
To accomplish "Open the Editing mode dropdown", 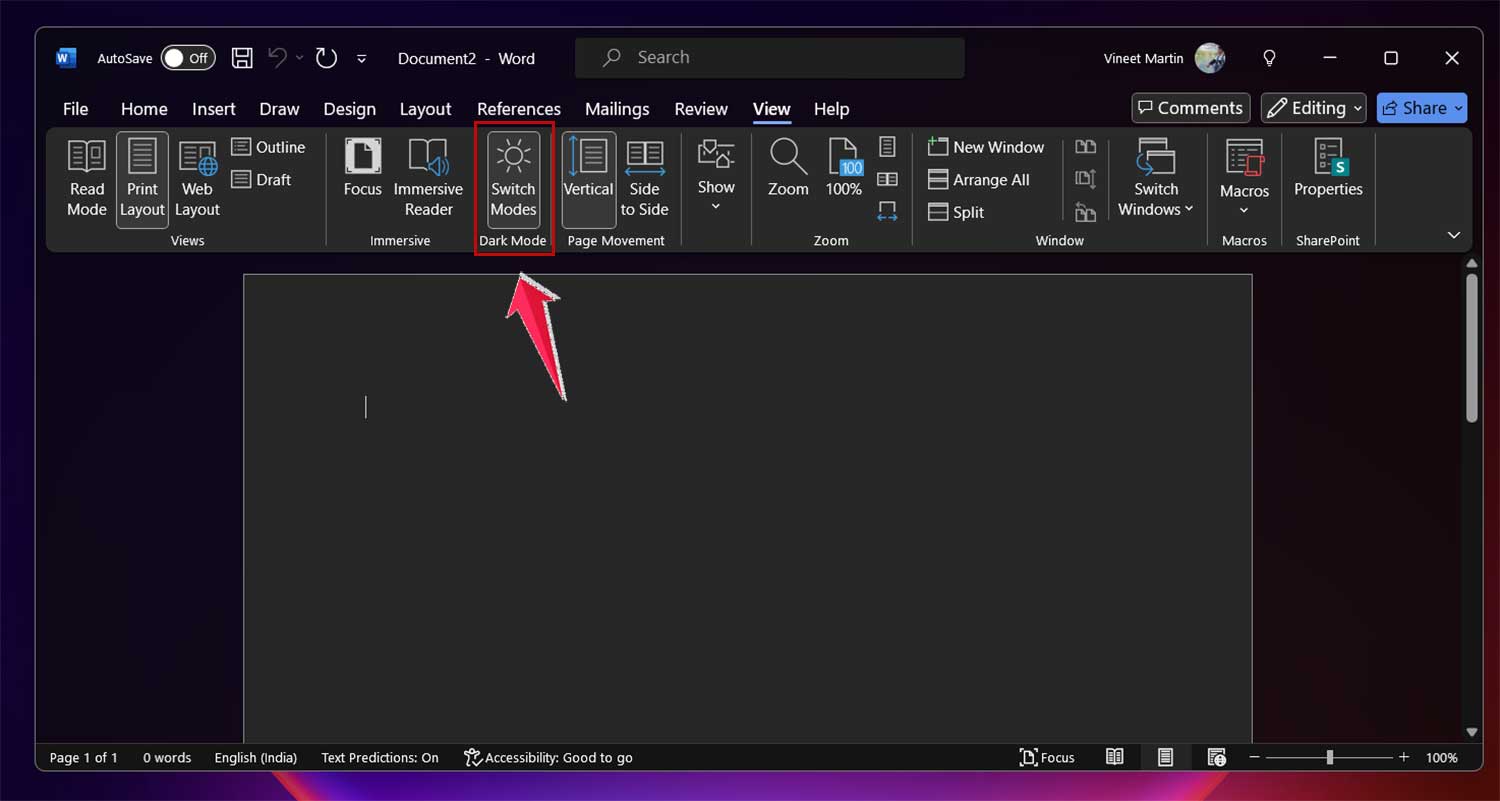I will pos(1313,107).
